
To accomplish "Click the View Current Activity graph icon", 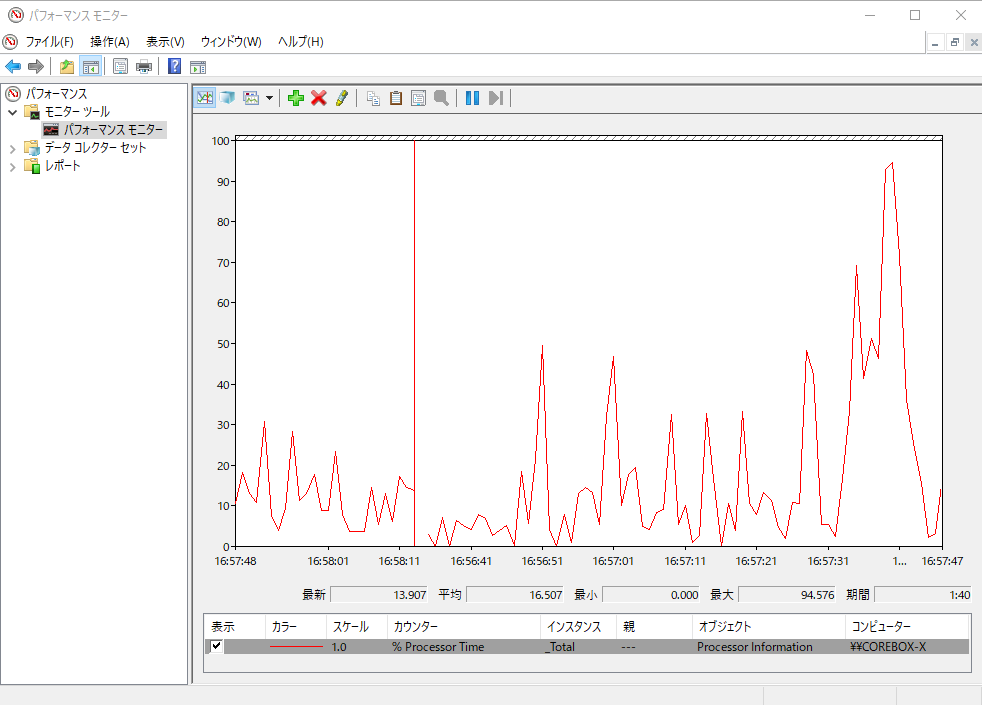I will (x=205, y=98).
